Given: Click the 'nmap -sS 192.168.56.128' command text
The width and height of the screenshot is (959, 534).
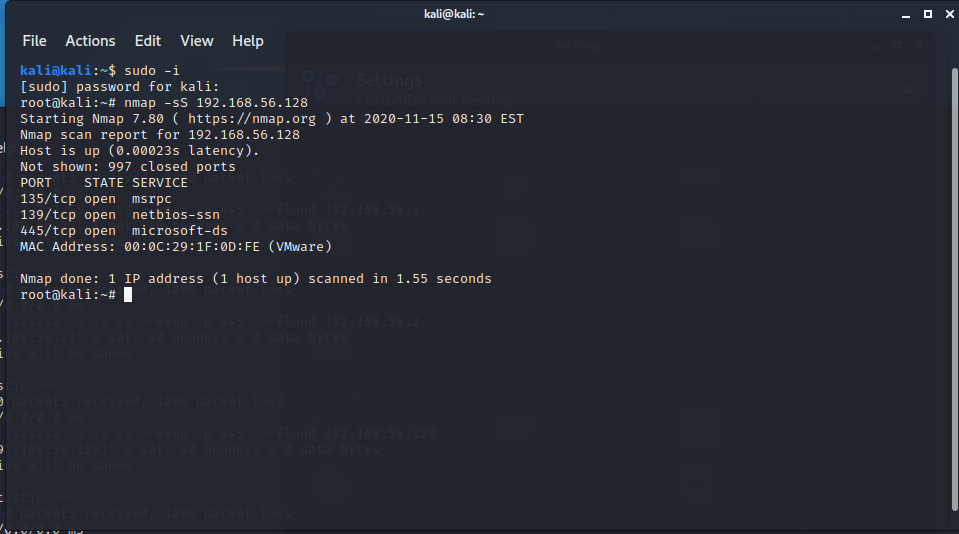Looking at the screenshot, I should [216, 103].
